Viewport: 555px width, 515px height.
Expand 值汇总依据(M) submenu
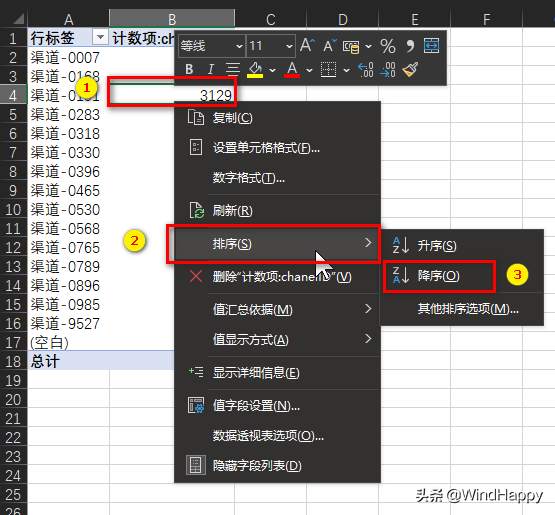coord(278,310)
